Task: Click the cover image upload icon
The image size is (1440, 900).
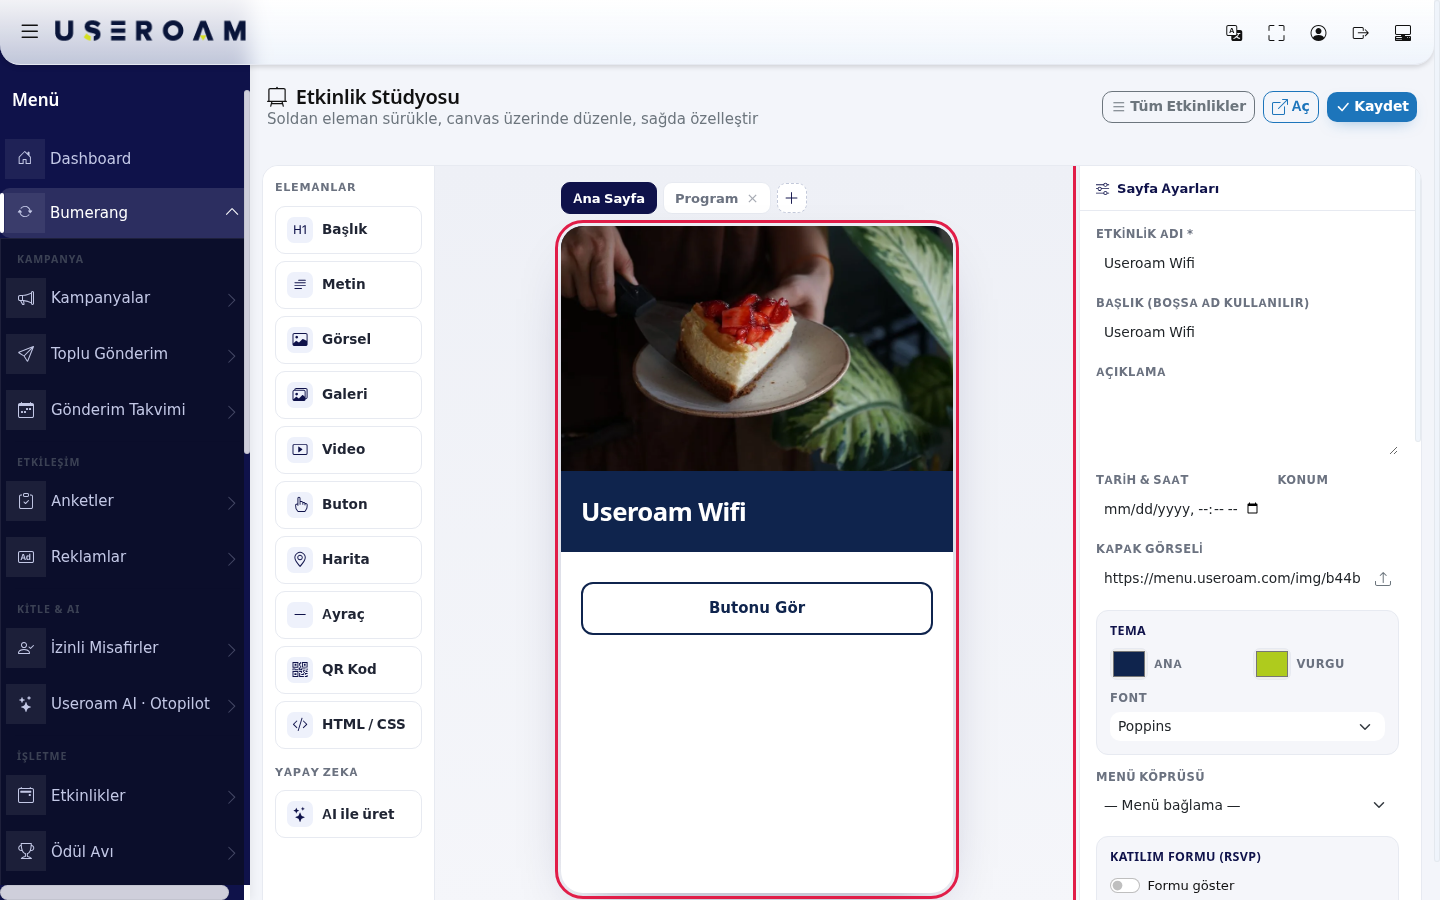Action: 1383,579
